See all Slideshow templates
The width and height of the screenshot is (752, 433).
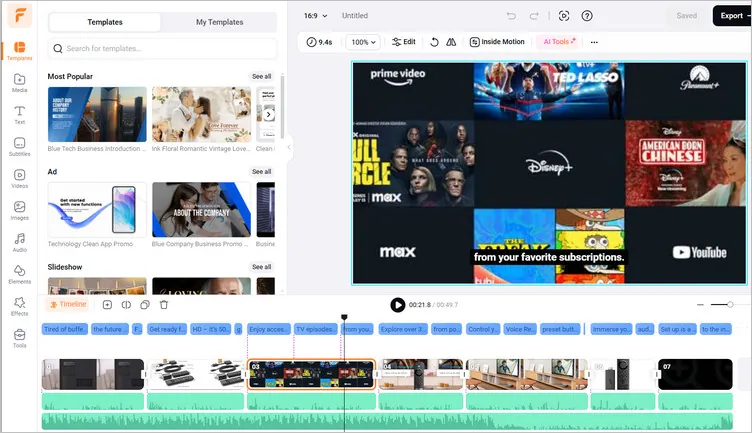[x=261, y=267]
